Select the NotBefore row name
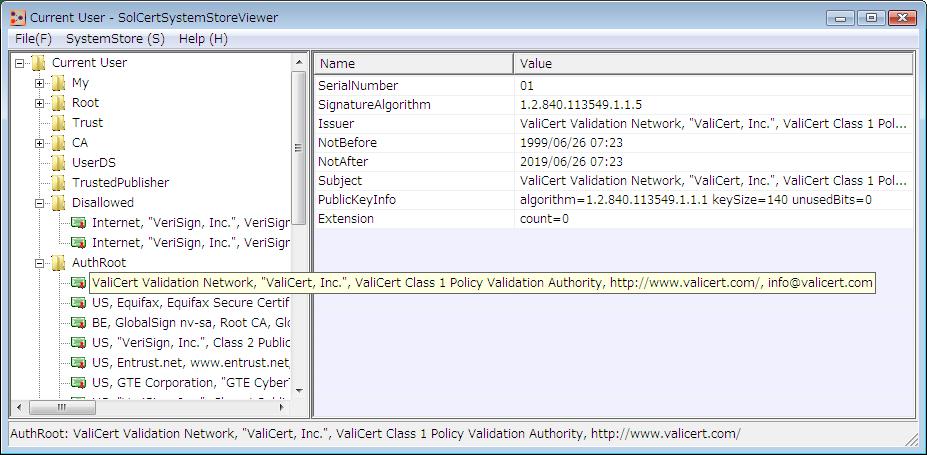The height and width of the screenshot is (455, 927). point(347,143)
